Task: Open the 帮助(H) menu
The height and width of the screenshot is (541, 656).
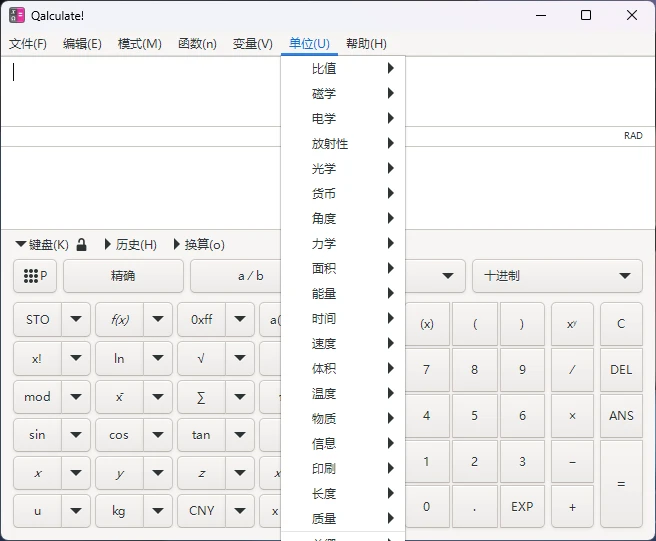Action: pyautogui.click(x=366, y=44)
